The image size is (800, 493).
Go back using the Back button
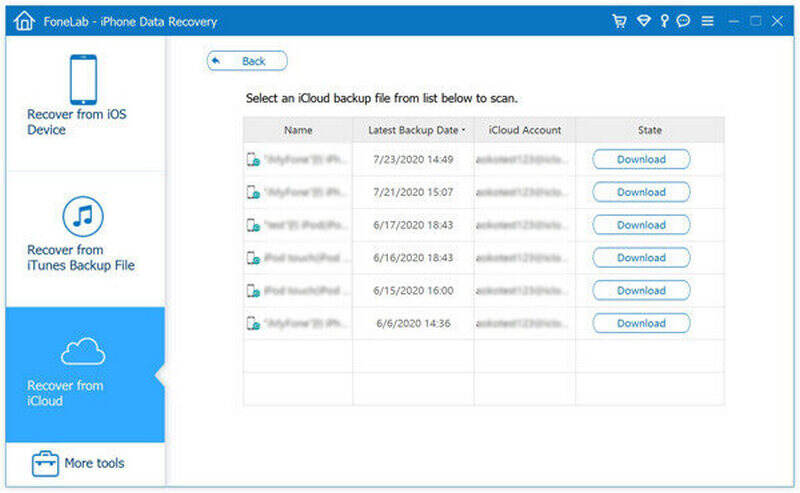247,61
